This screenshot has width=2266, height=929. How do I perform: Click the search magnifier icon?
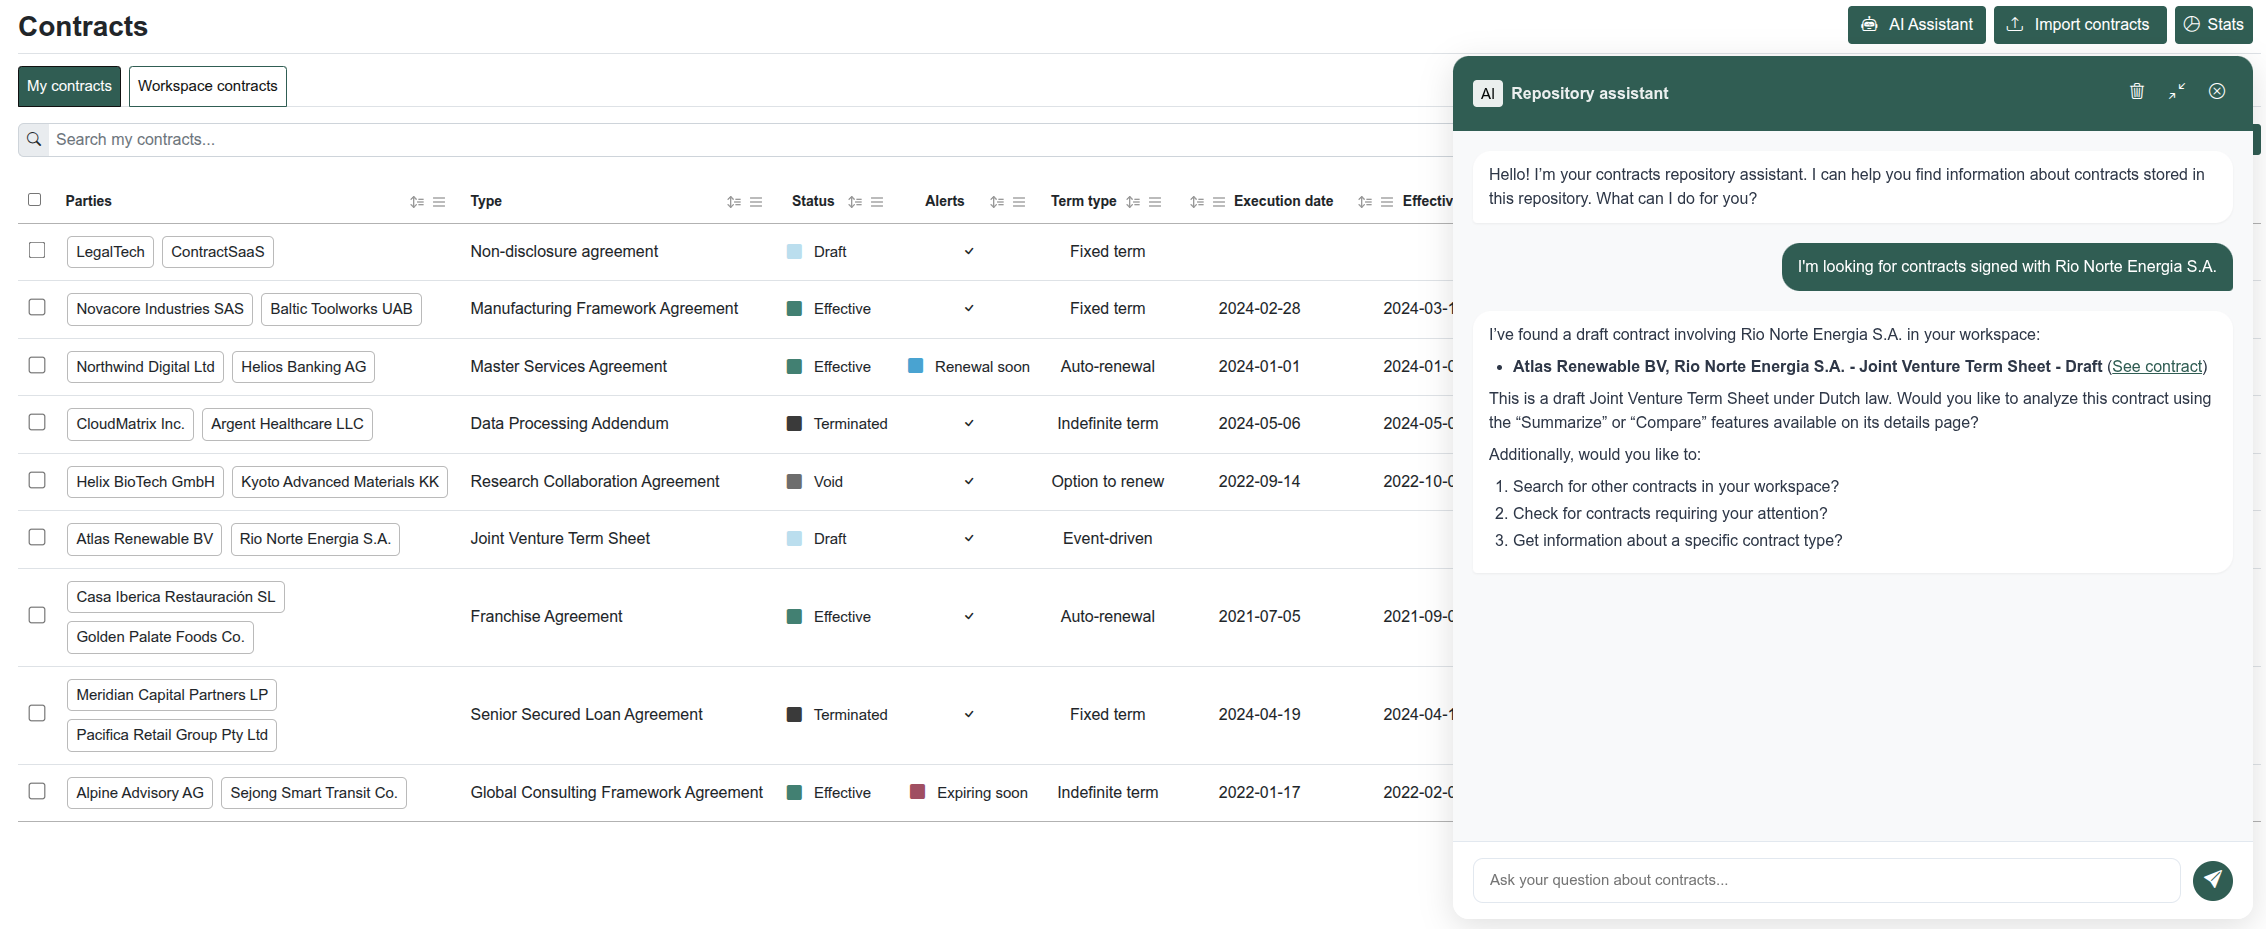click(34, 140)
